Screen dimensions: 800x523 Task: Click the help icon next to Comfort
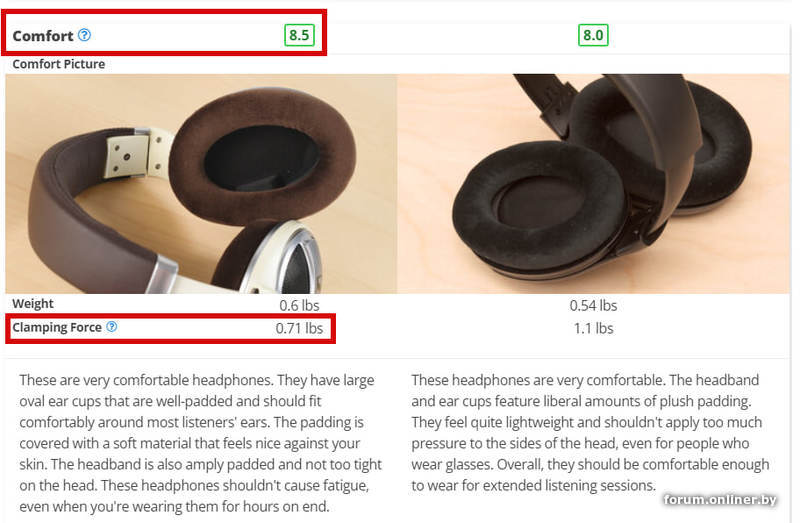coord(84,35)
